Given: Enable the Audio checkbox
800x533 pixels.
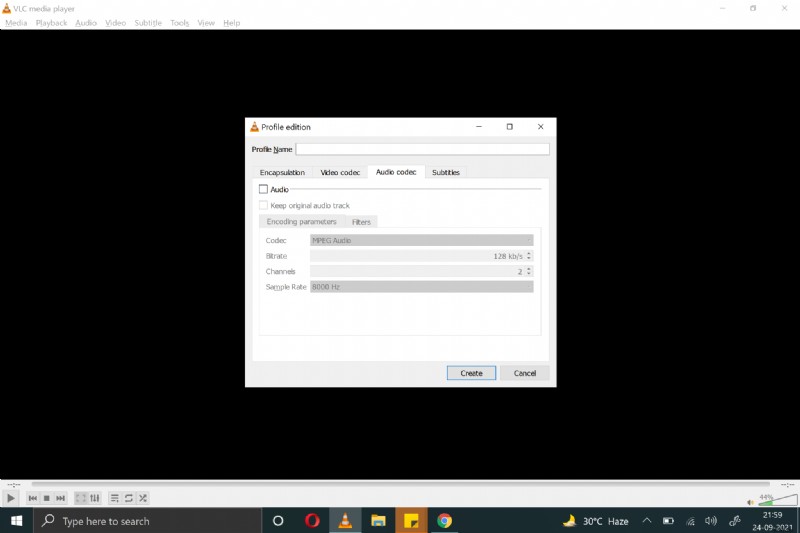Looking at the screenshot, I should pyautogui.click(x=263, y=189).
